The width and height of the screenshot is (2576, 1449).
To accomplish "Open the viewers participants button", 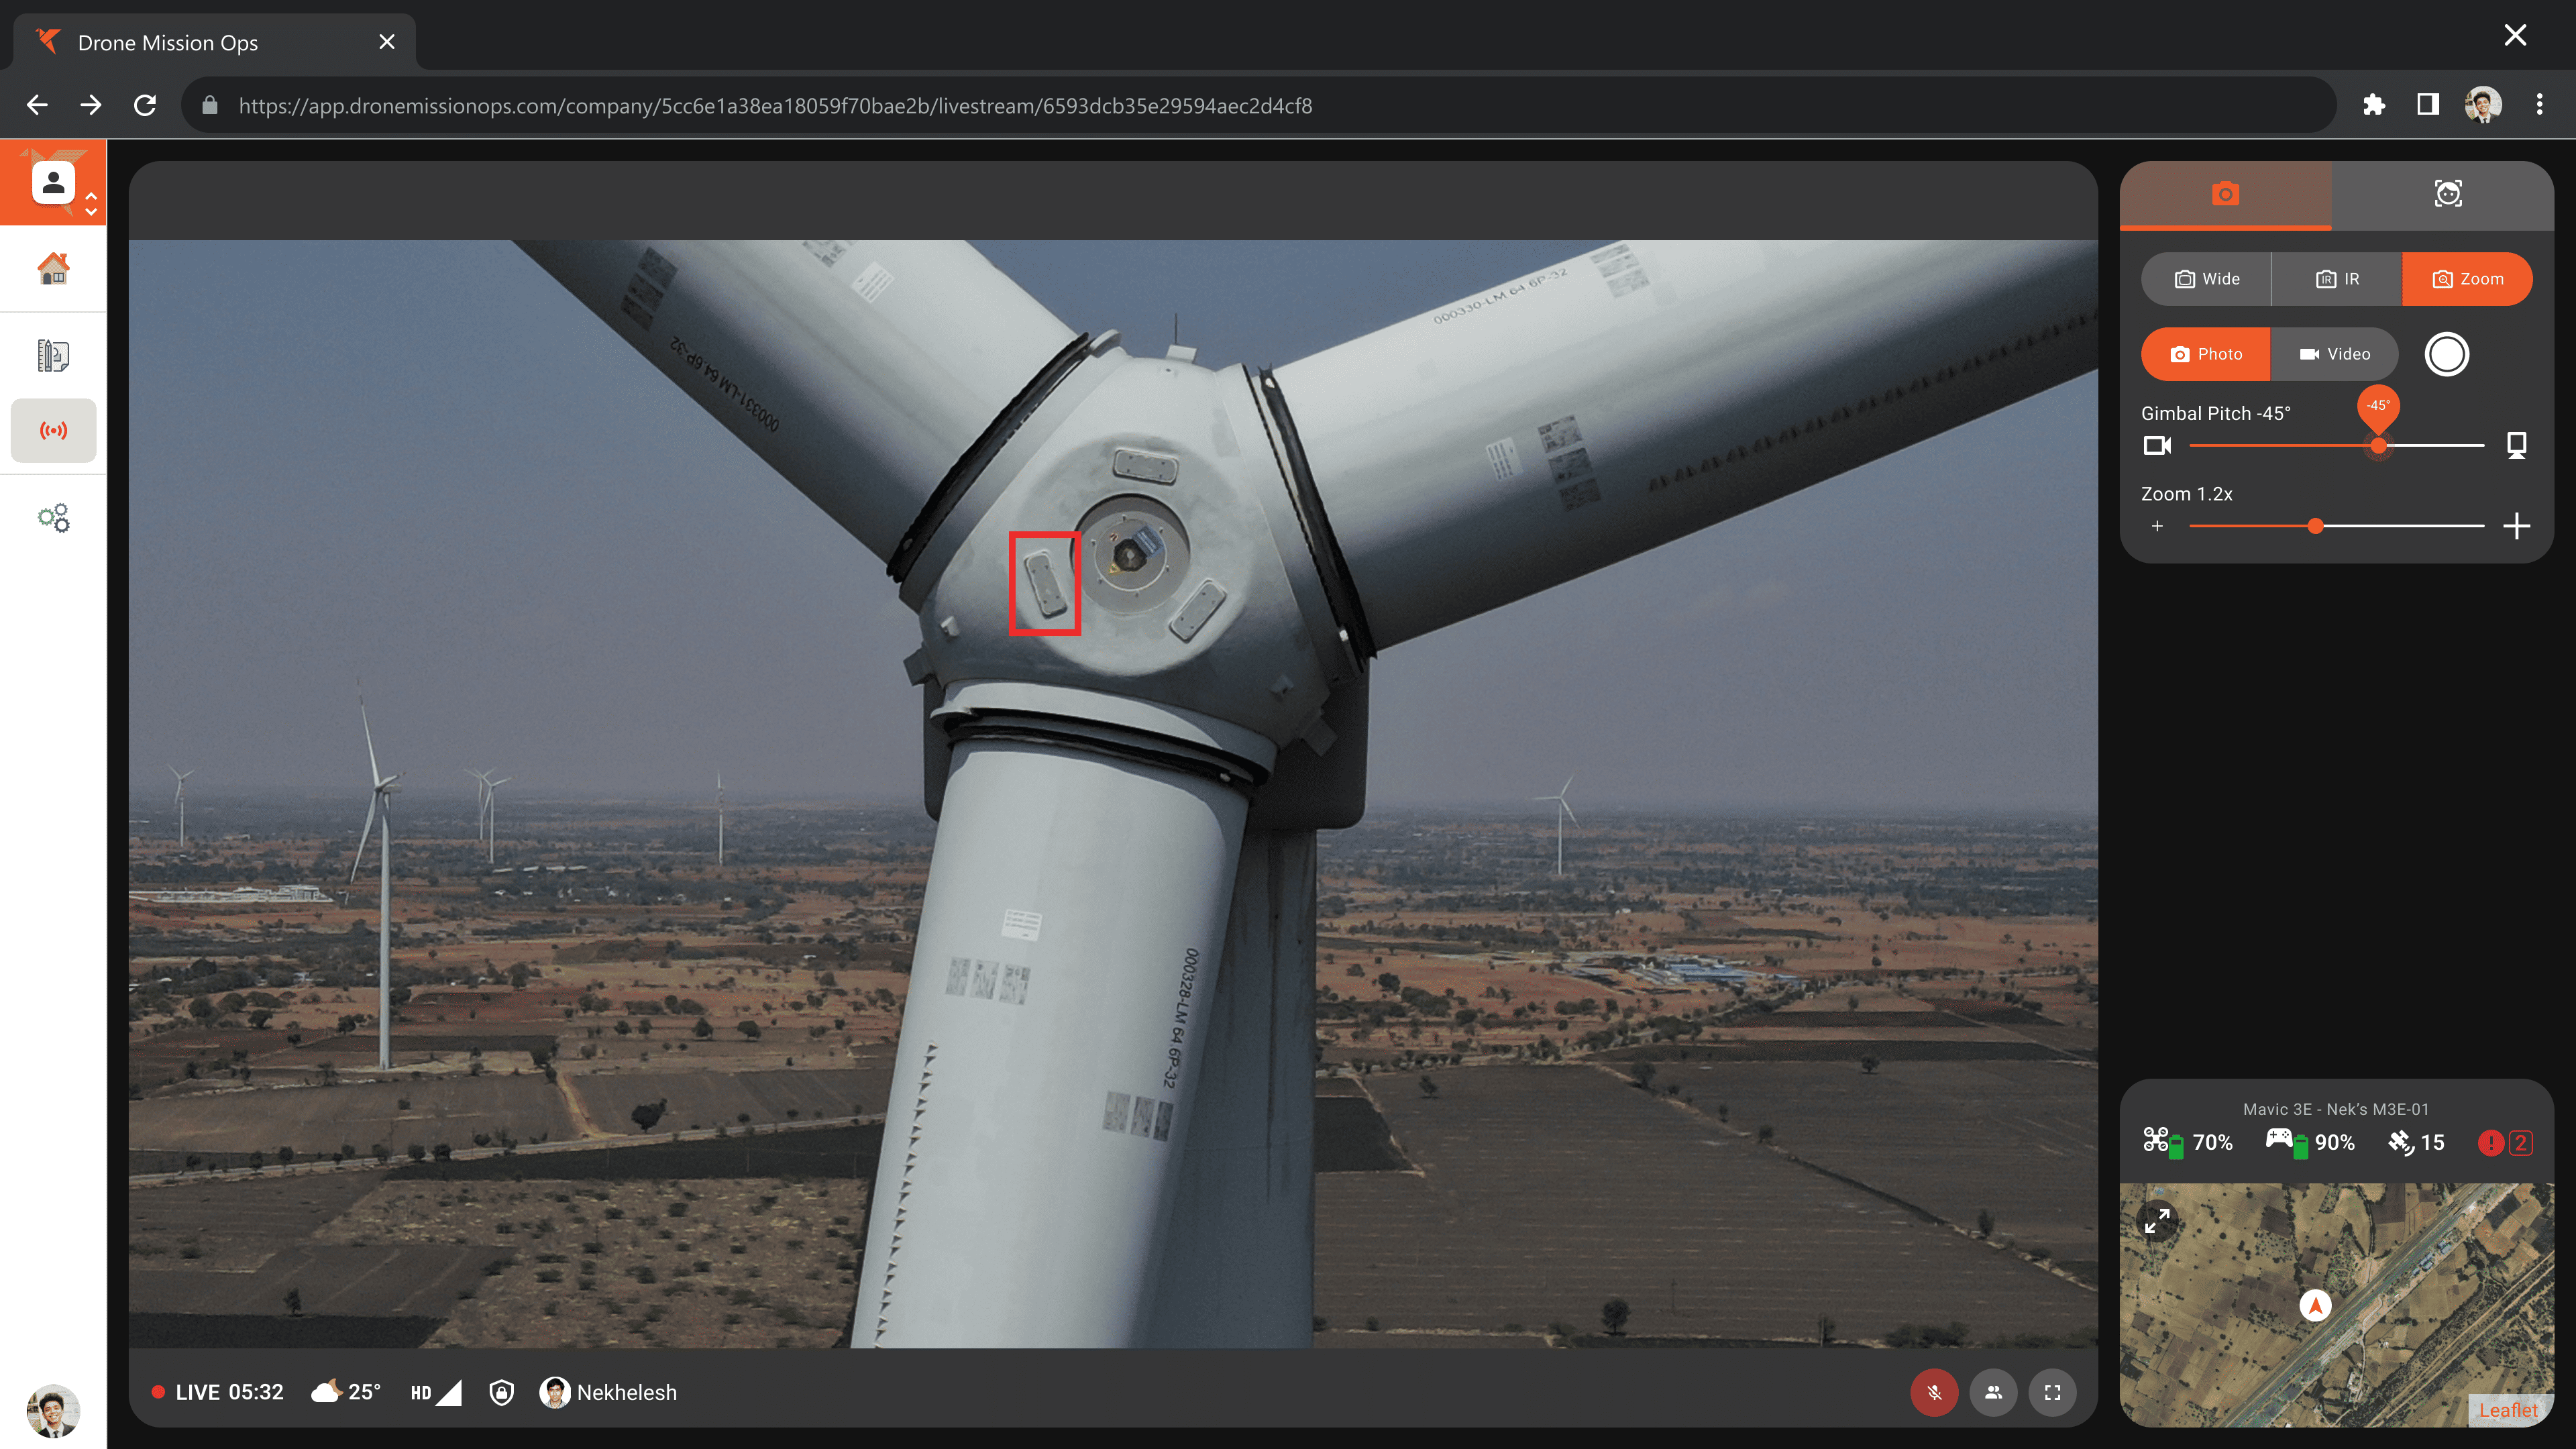I will click(x=1993, y=1392).
